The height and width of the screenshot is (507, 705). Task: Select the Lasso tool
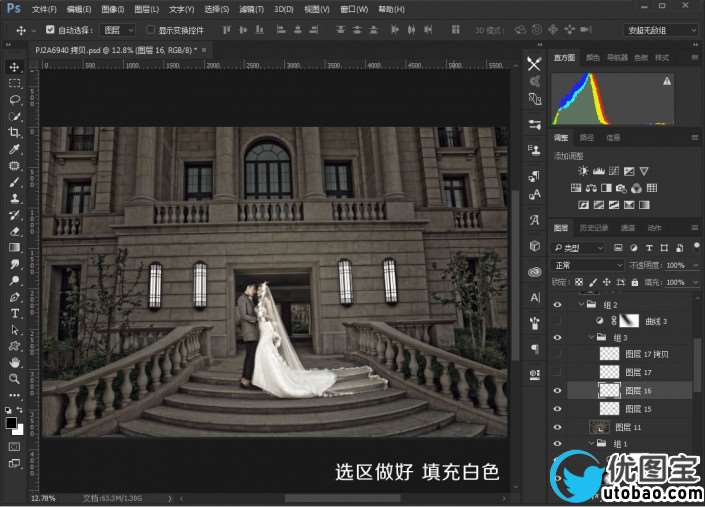(14, 100)
